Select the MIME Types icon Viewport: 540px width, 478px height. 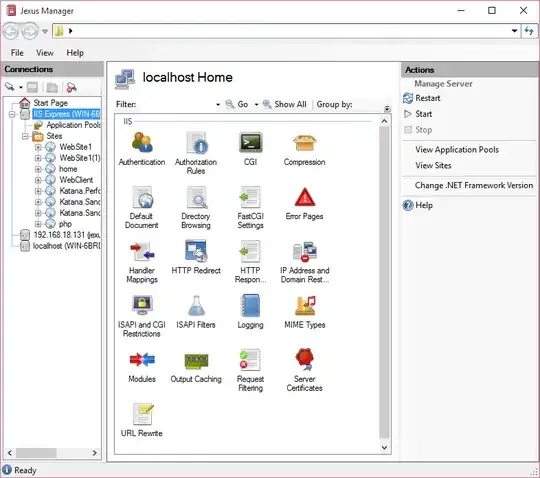pyautogui.click(x=304, y=305)
